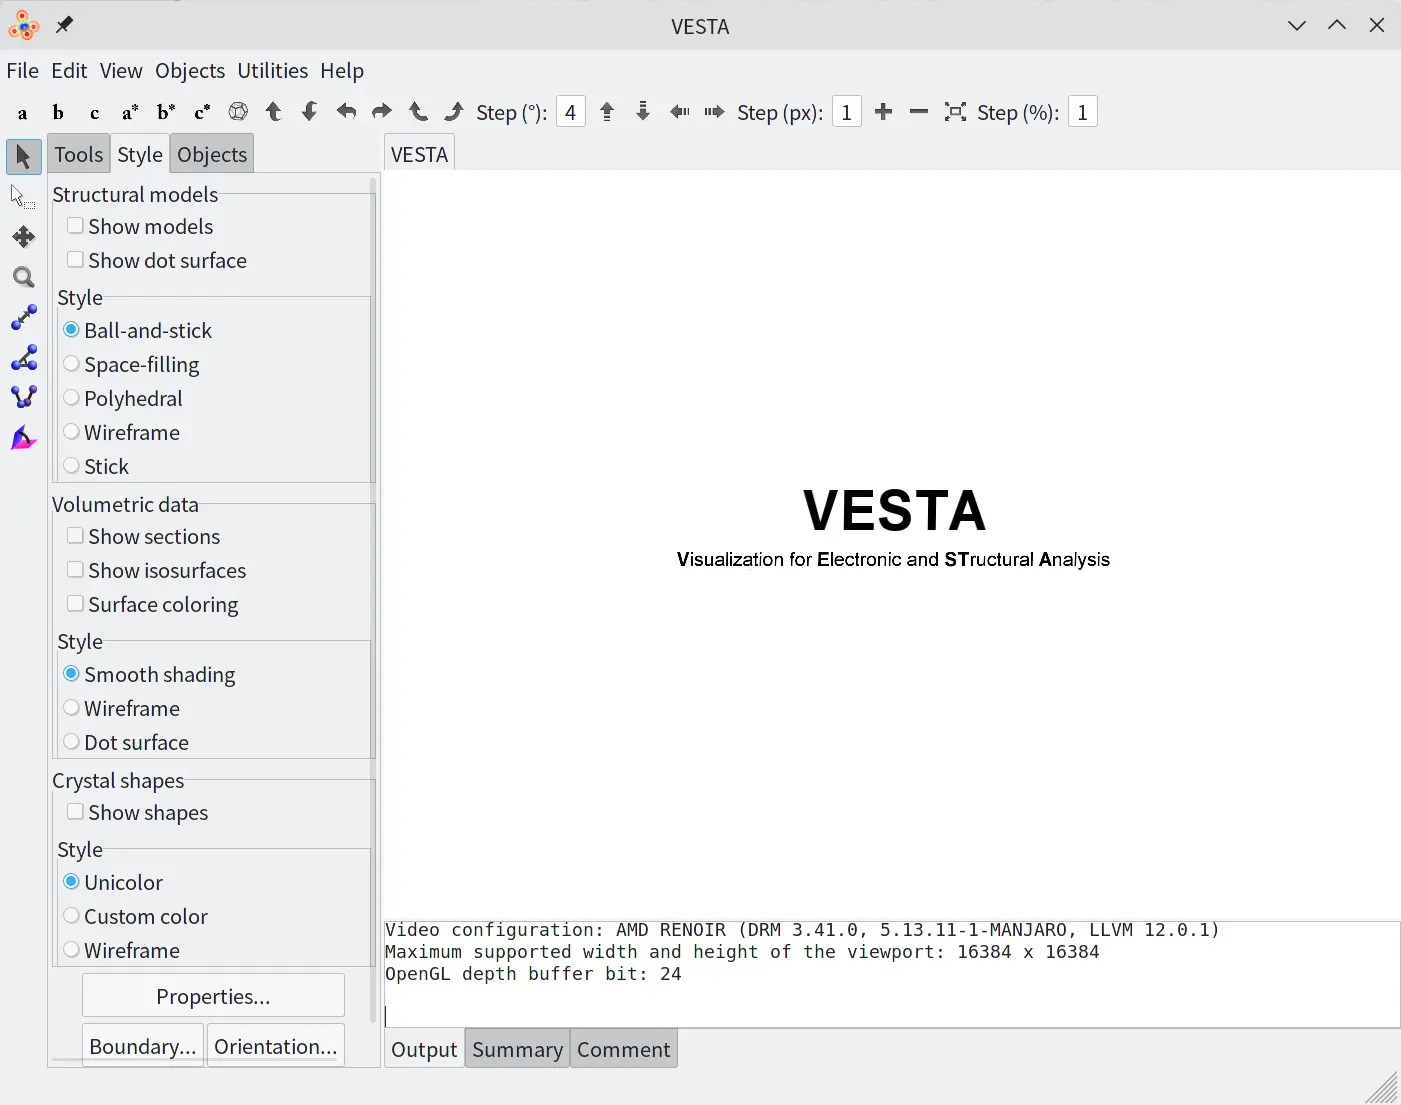Click the standard orientation crystal icon
This screenshot has width=1401, height=1105.
pos(238,112)
